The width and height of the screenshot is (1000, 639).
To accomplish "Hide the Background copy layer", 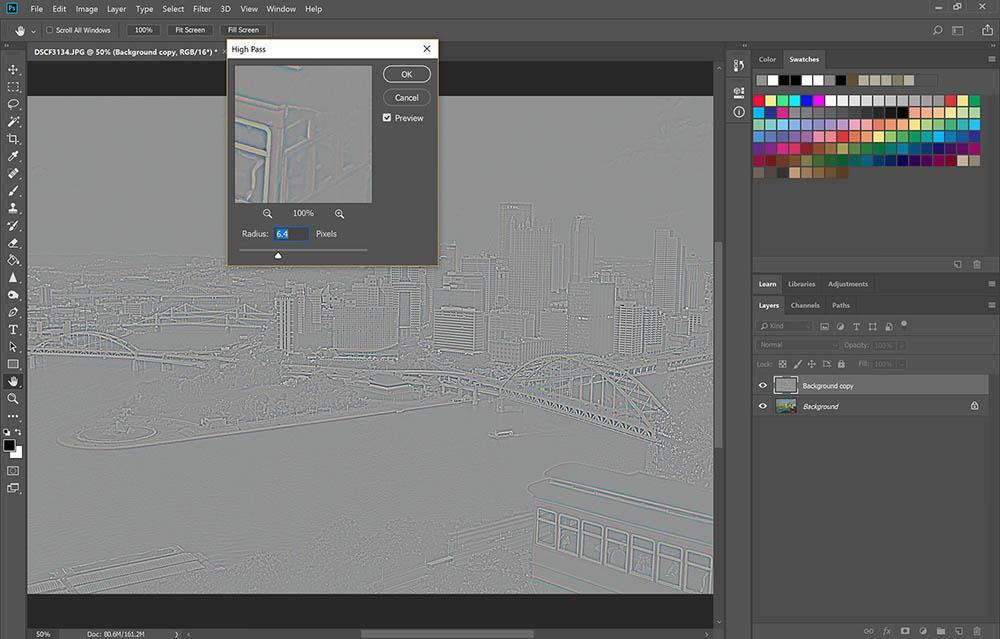I will point(763,386).
